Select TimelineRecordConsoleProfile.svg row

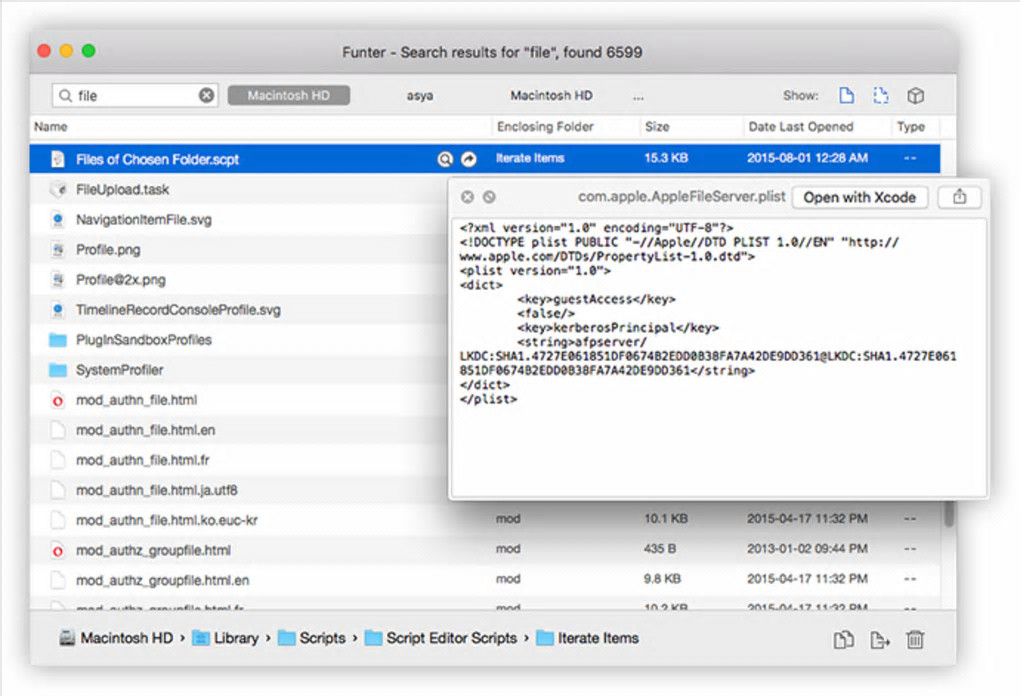click(239, 310)
